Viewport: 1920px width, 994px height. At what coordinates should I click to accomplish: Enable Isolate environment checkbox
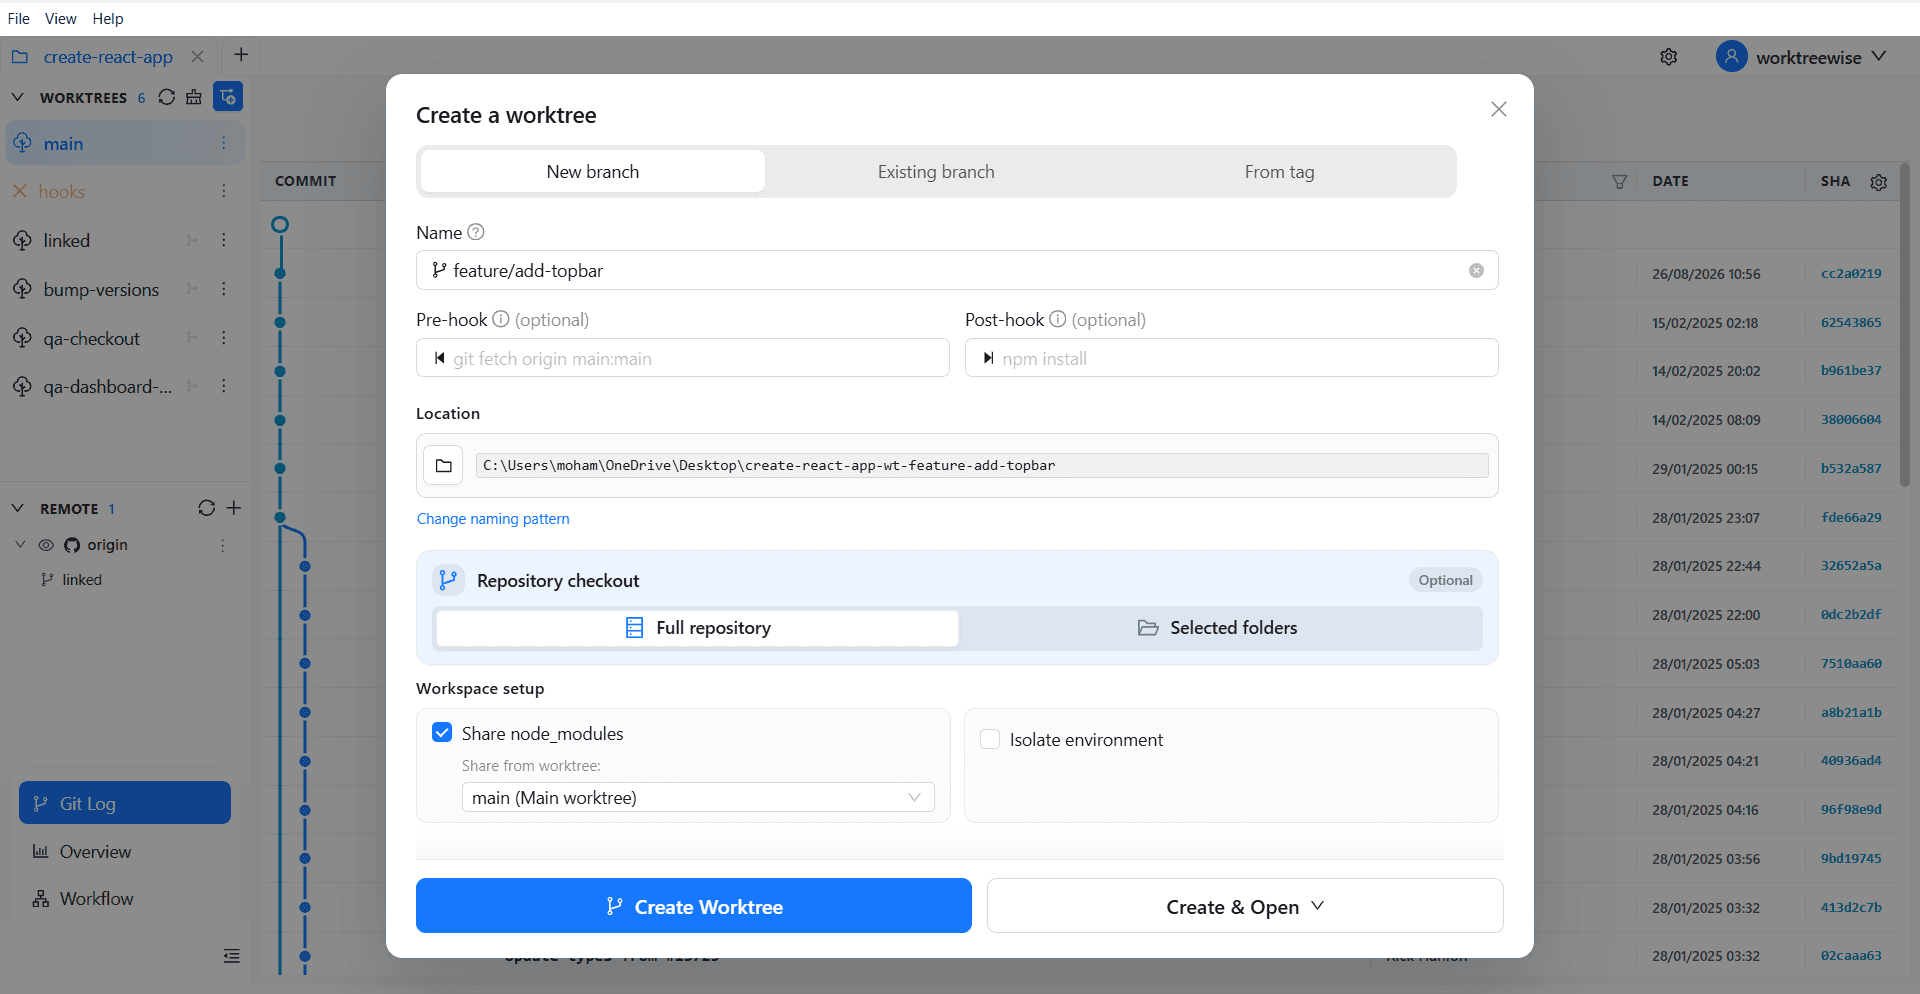click(990, 739)
